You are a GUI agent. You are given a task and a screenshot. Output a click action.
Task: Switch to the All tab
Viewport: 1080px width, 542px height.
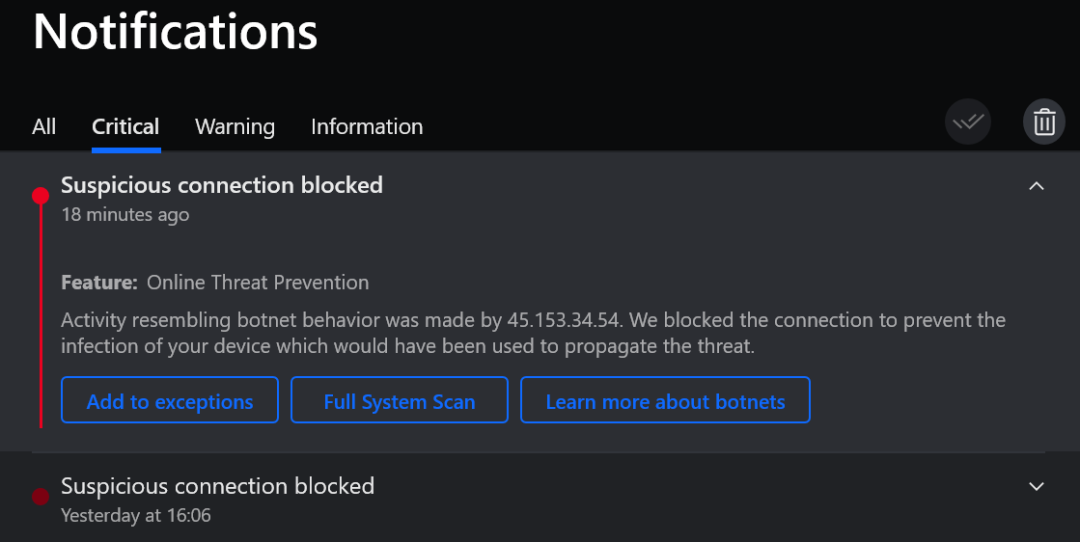(44, 127)
